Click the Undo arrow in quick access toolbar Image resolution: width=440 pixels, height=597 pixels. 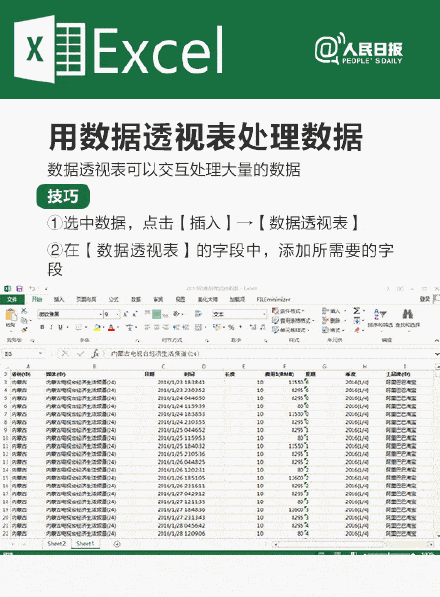(x=33, y=289)
